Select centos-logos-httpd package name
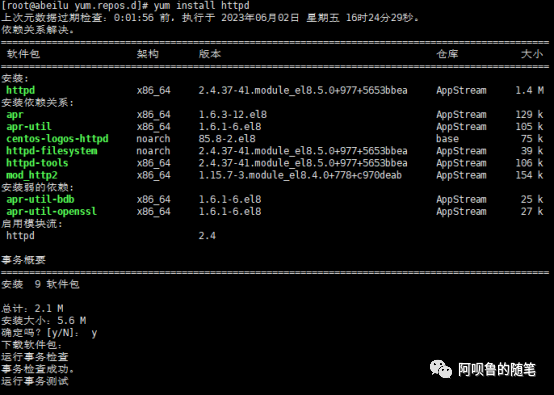 point(57,138)
